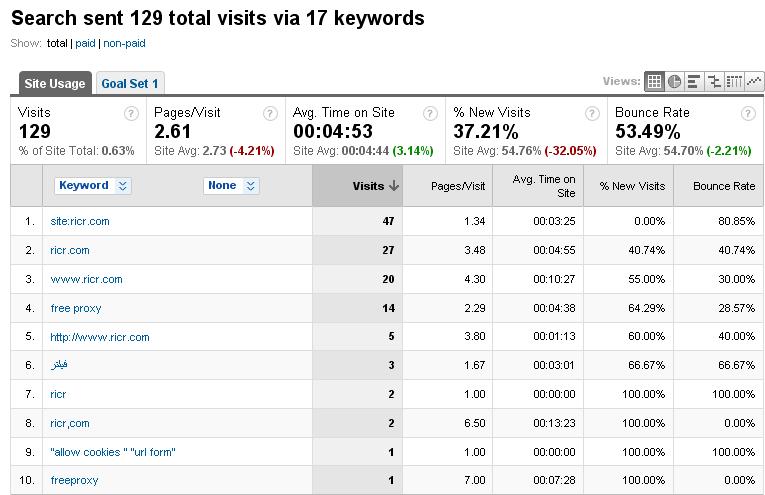
Task: Click bounce rate 80.85% cell
Action: tap(736, 221)
